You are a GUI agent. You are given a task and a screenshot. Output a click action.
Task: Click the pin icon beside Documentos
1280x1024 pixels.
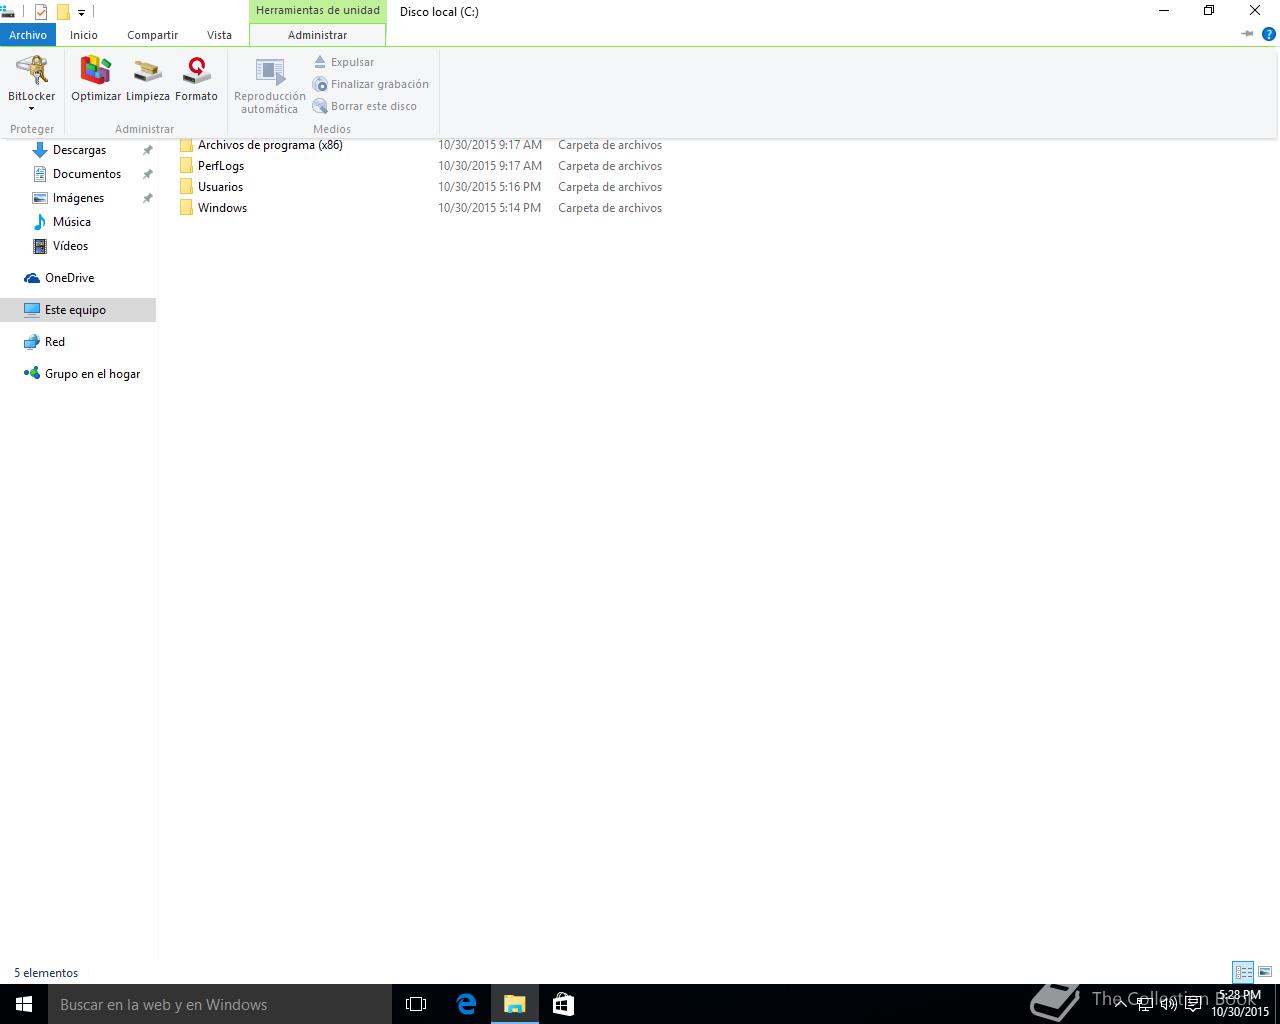point(147,174)
